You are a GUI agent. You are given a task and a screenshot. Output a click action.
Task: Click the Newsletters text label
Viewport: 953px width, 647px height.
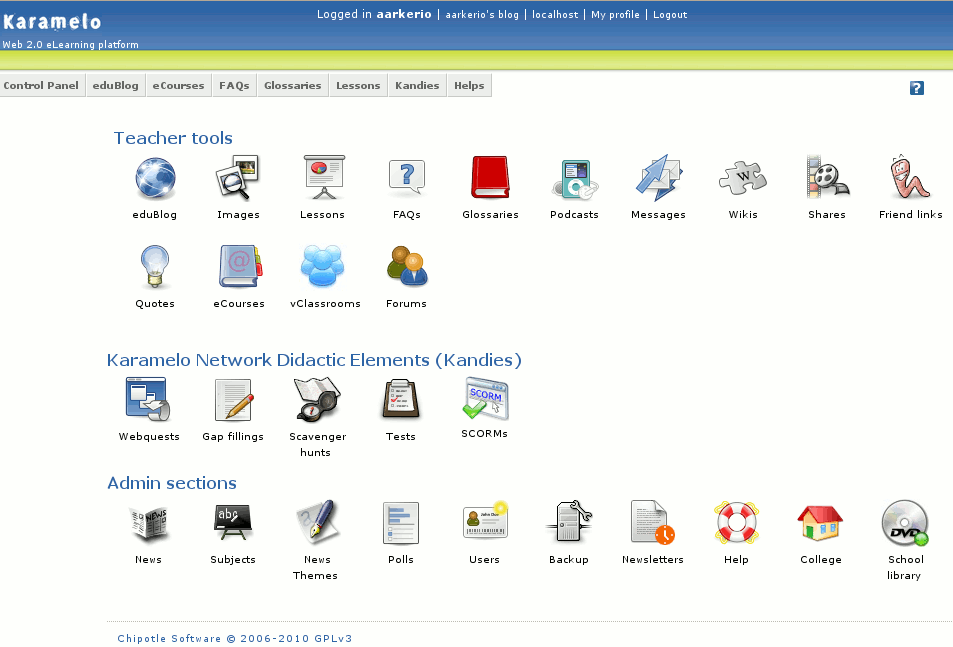coord(653,560)
